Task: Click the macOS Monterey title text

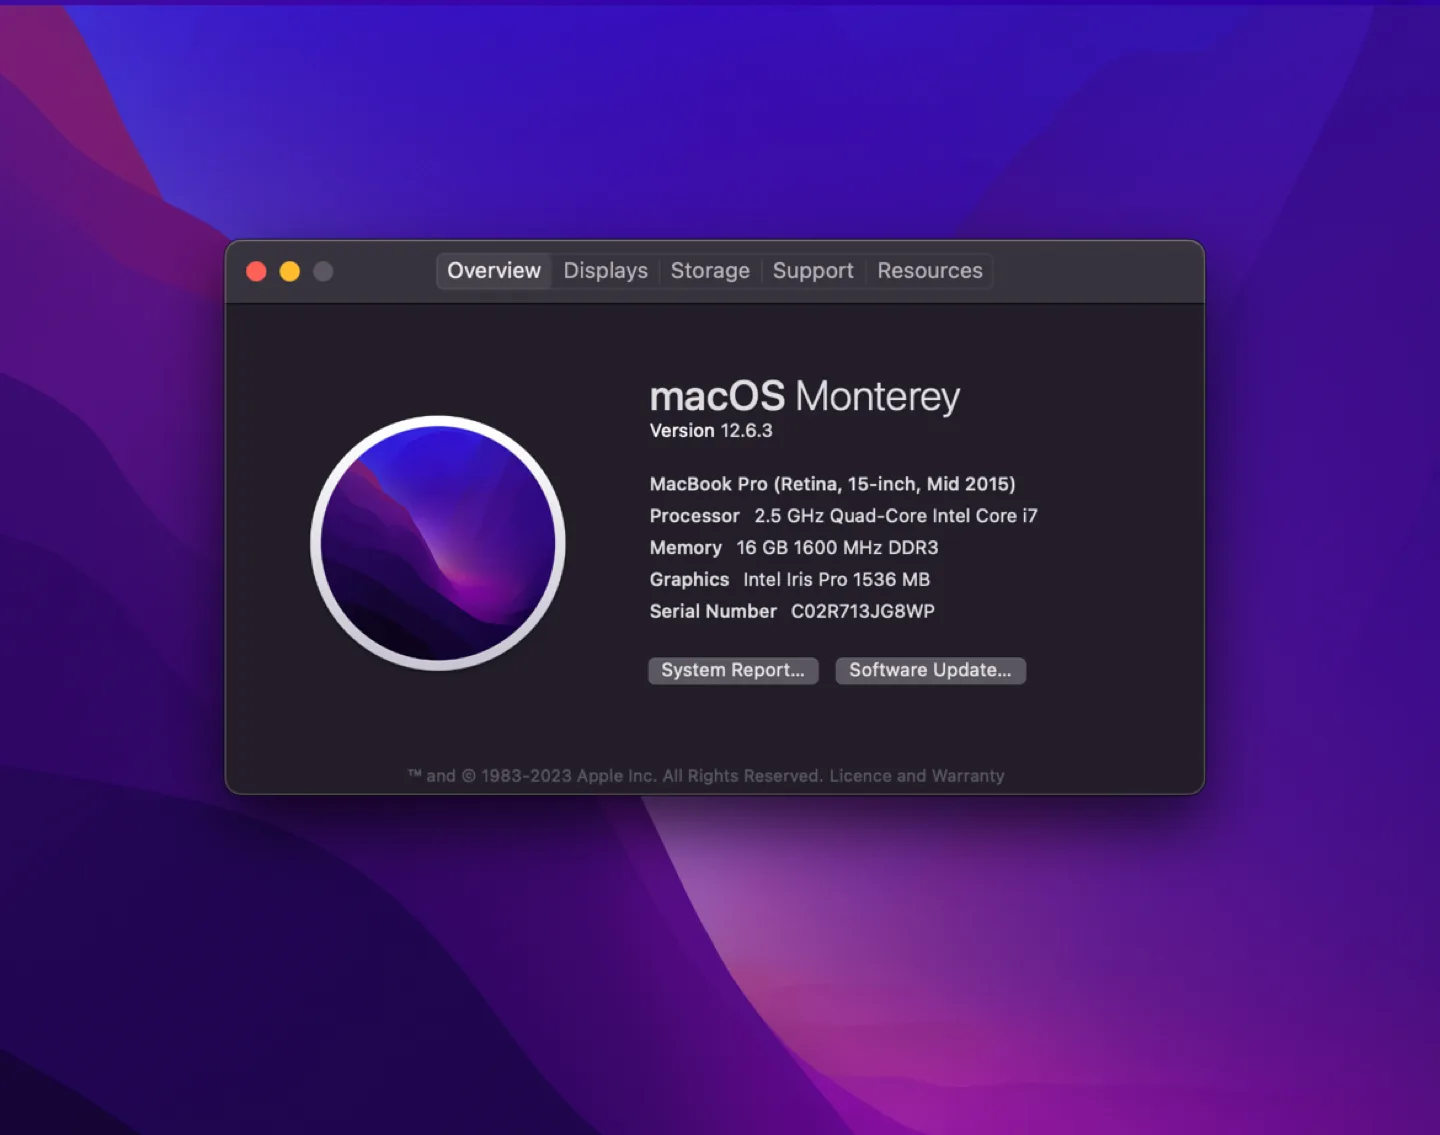Action: pos(804,396)
